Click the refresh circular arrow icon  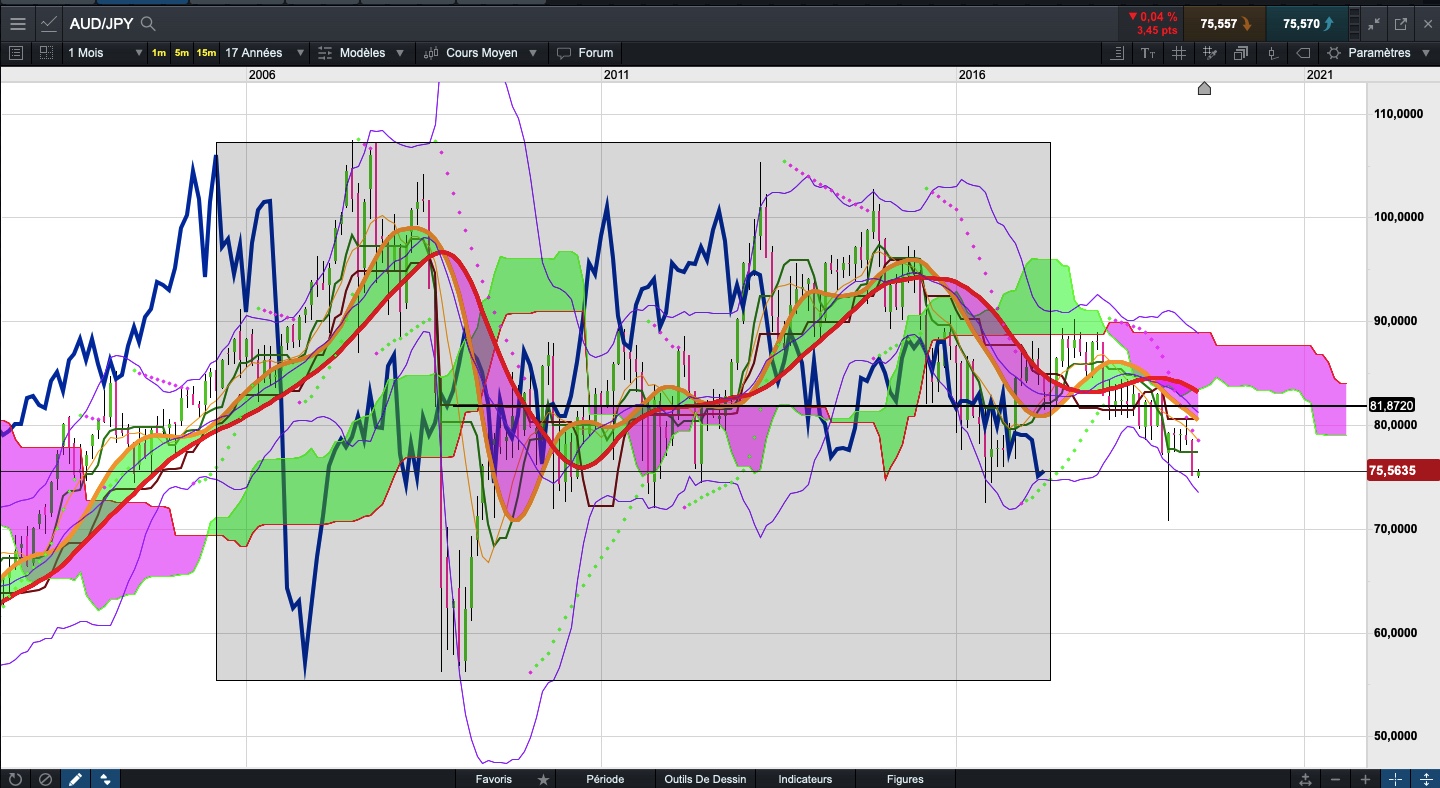15,779
